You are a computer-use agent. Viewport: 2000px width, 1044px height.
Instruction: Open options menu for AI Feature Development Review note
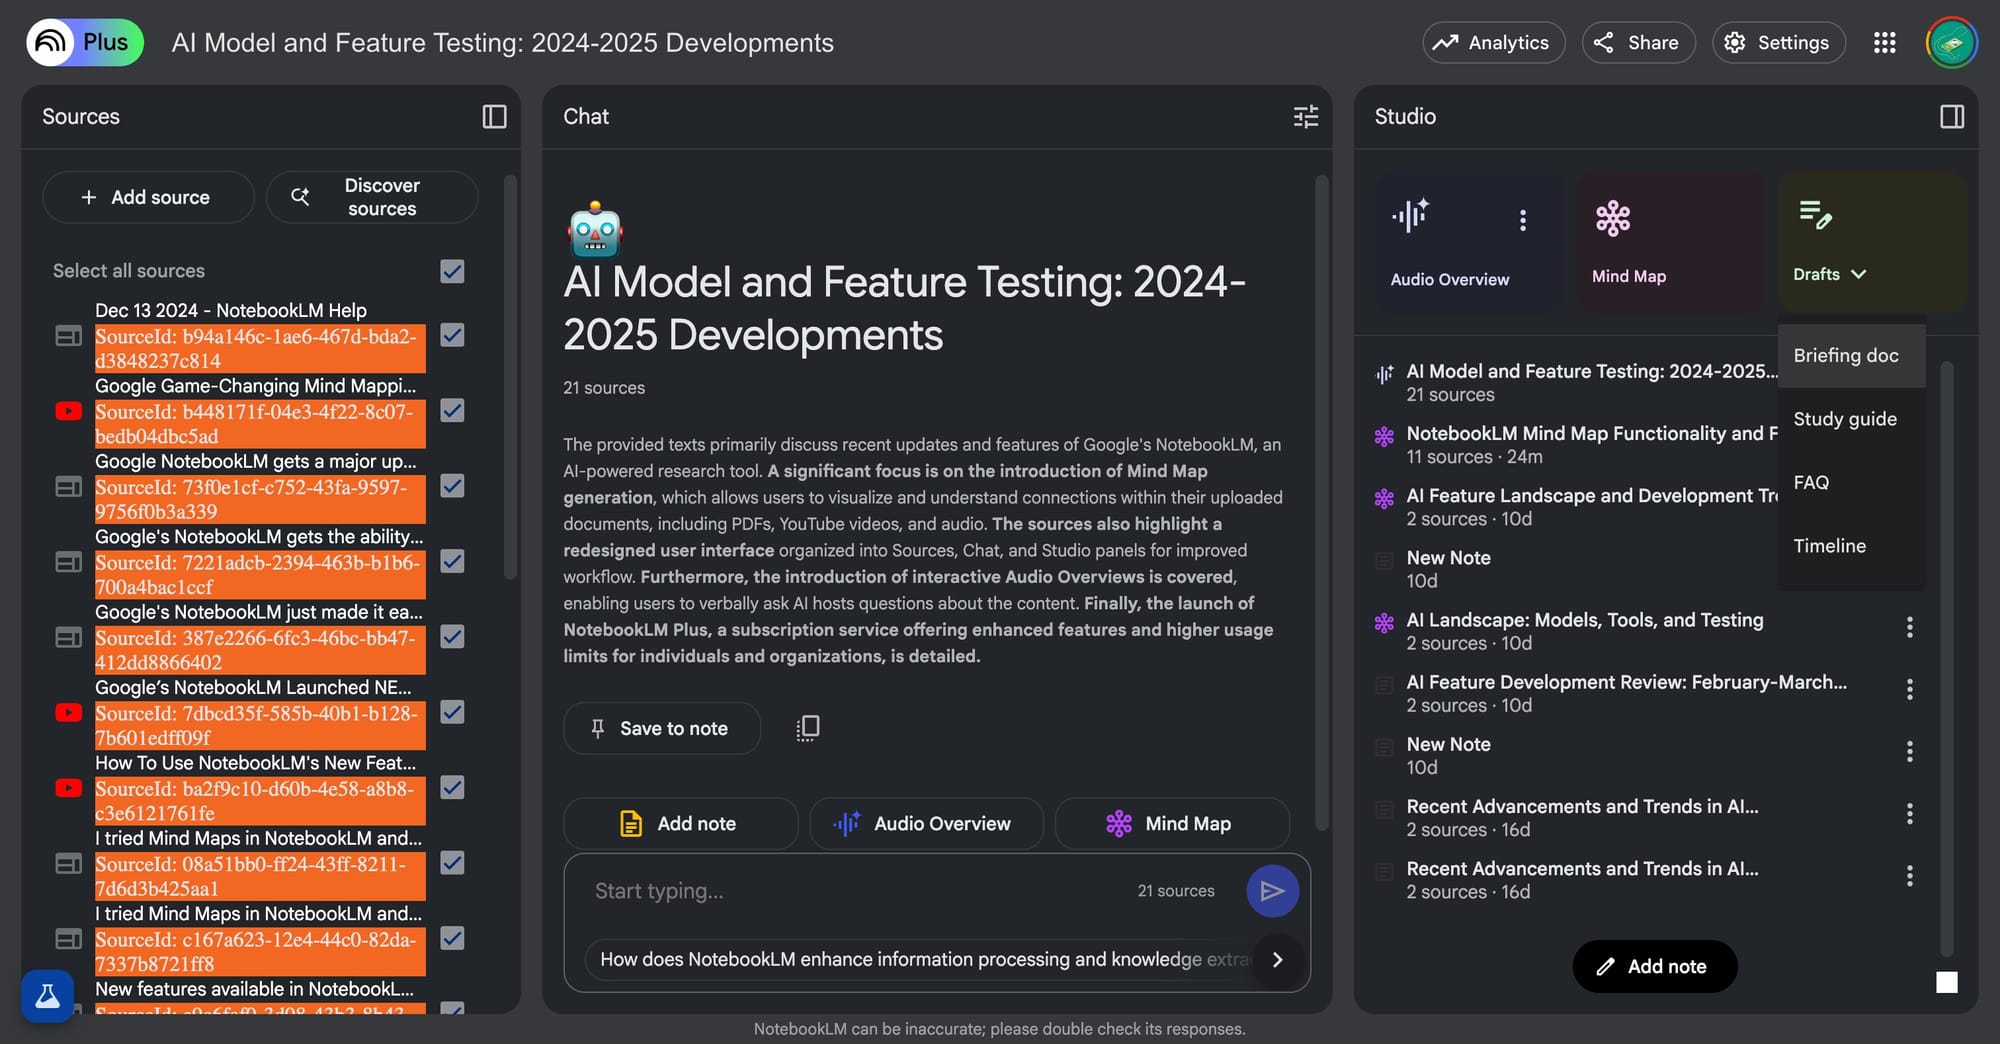click(x=1909, y=689)
